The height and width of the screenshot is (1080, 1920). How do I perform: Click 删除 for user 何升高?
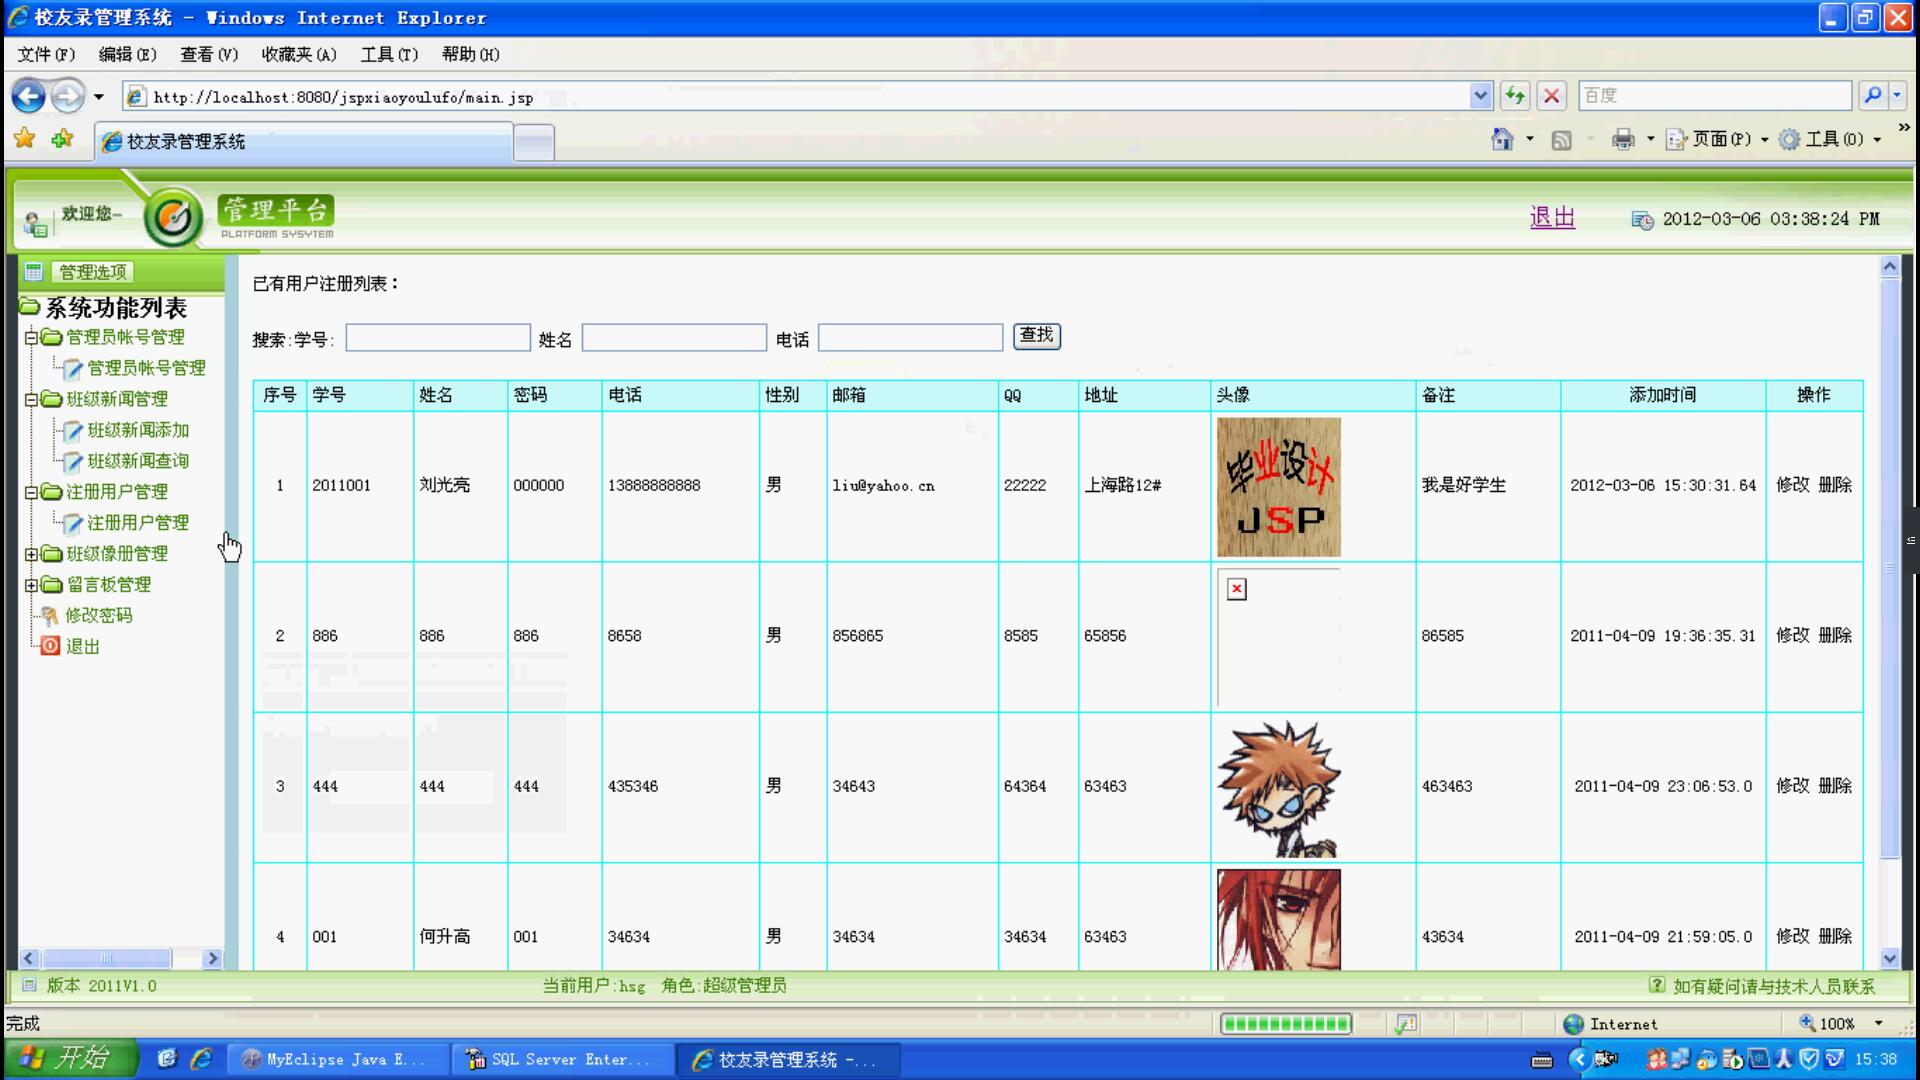1835,936
